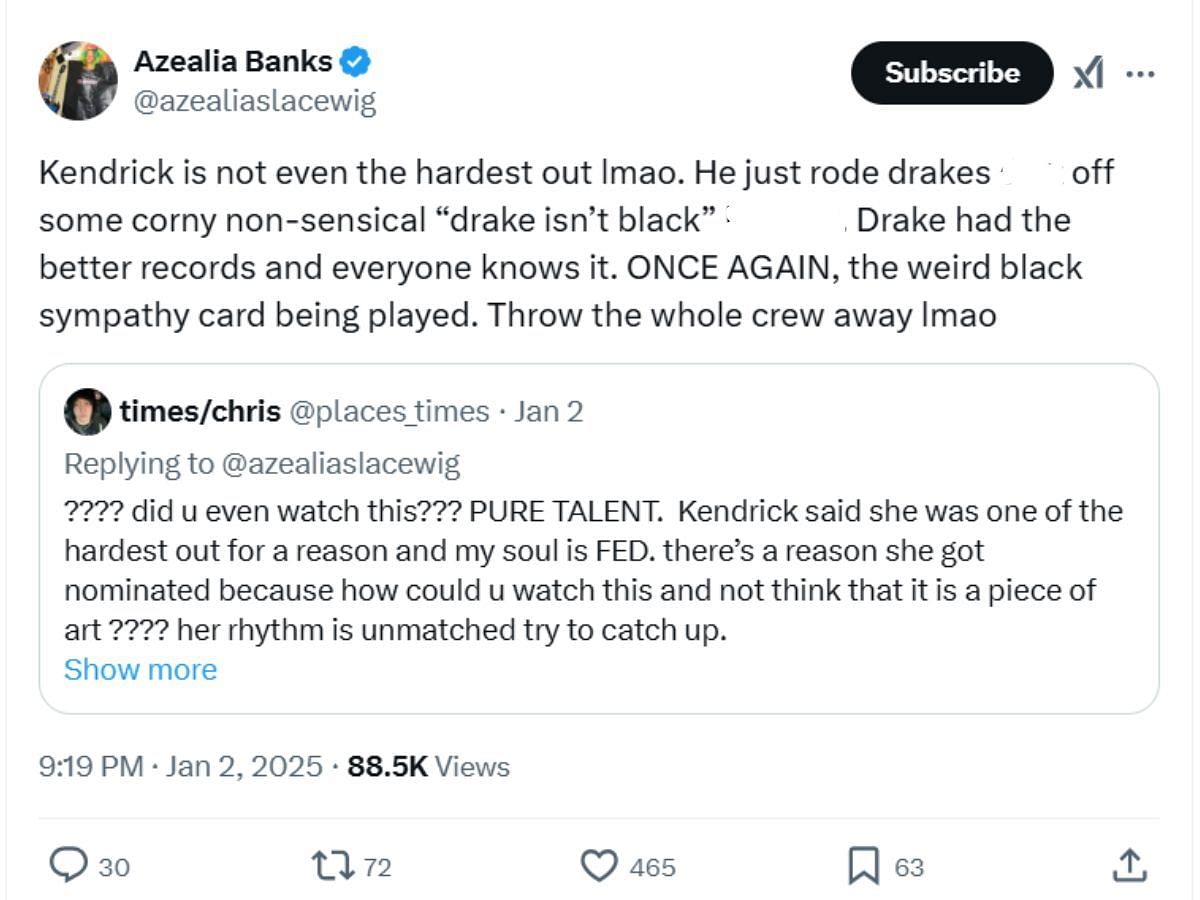Screen dimensions: 1200x900
Task: Click the blue verified badge
Action: 356,61
